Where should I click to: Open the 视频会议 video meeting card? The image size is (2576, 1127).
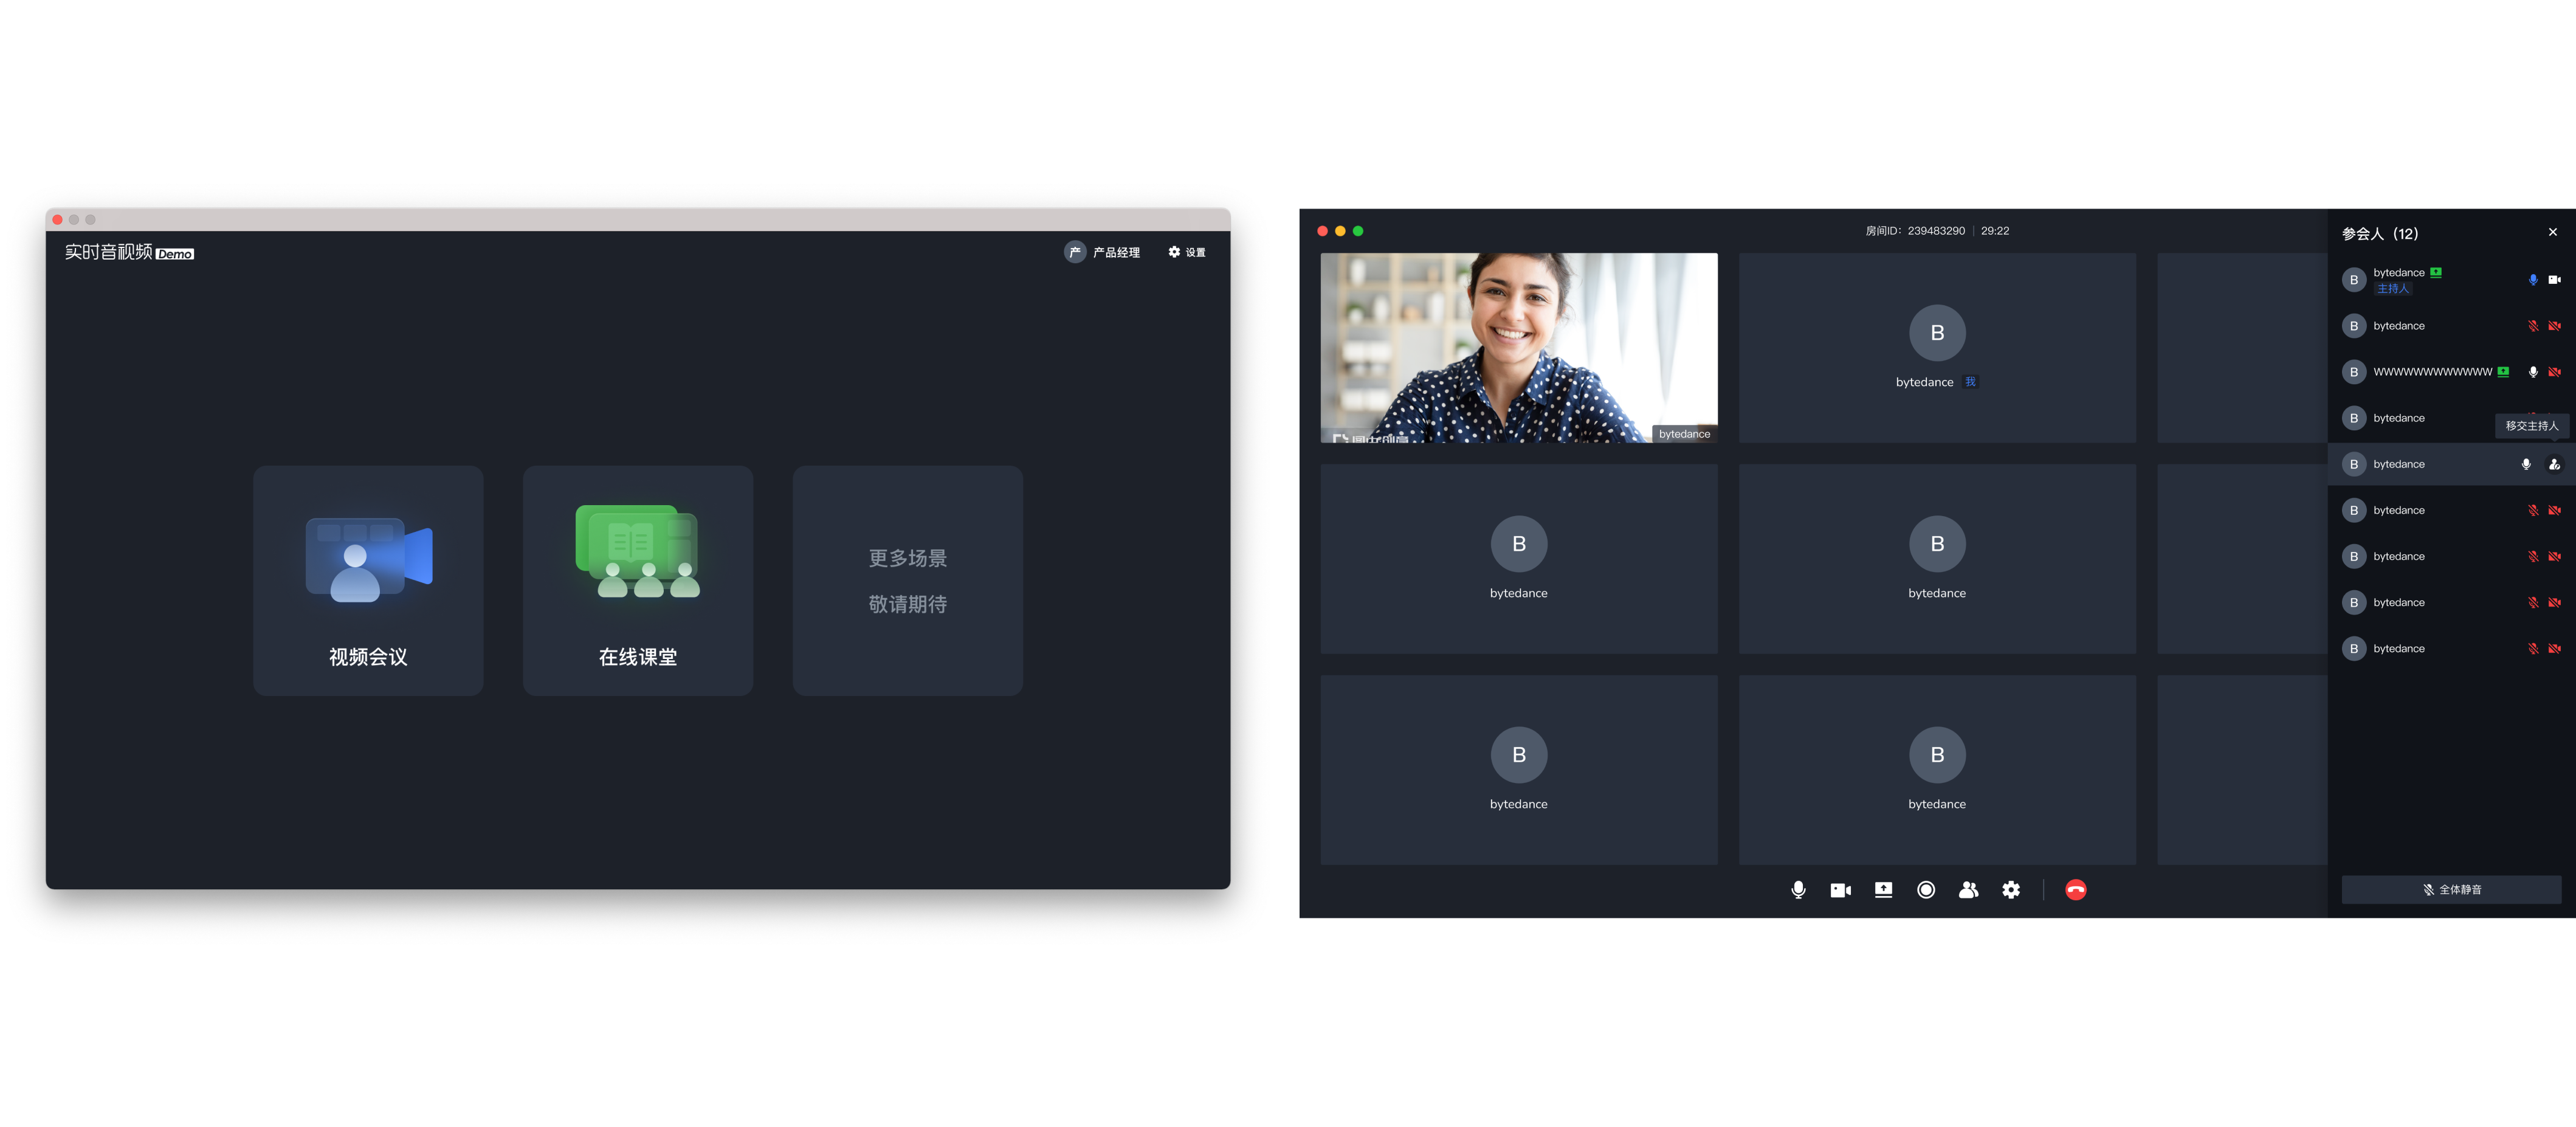click(368, 580)
